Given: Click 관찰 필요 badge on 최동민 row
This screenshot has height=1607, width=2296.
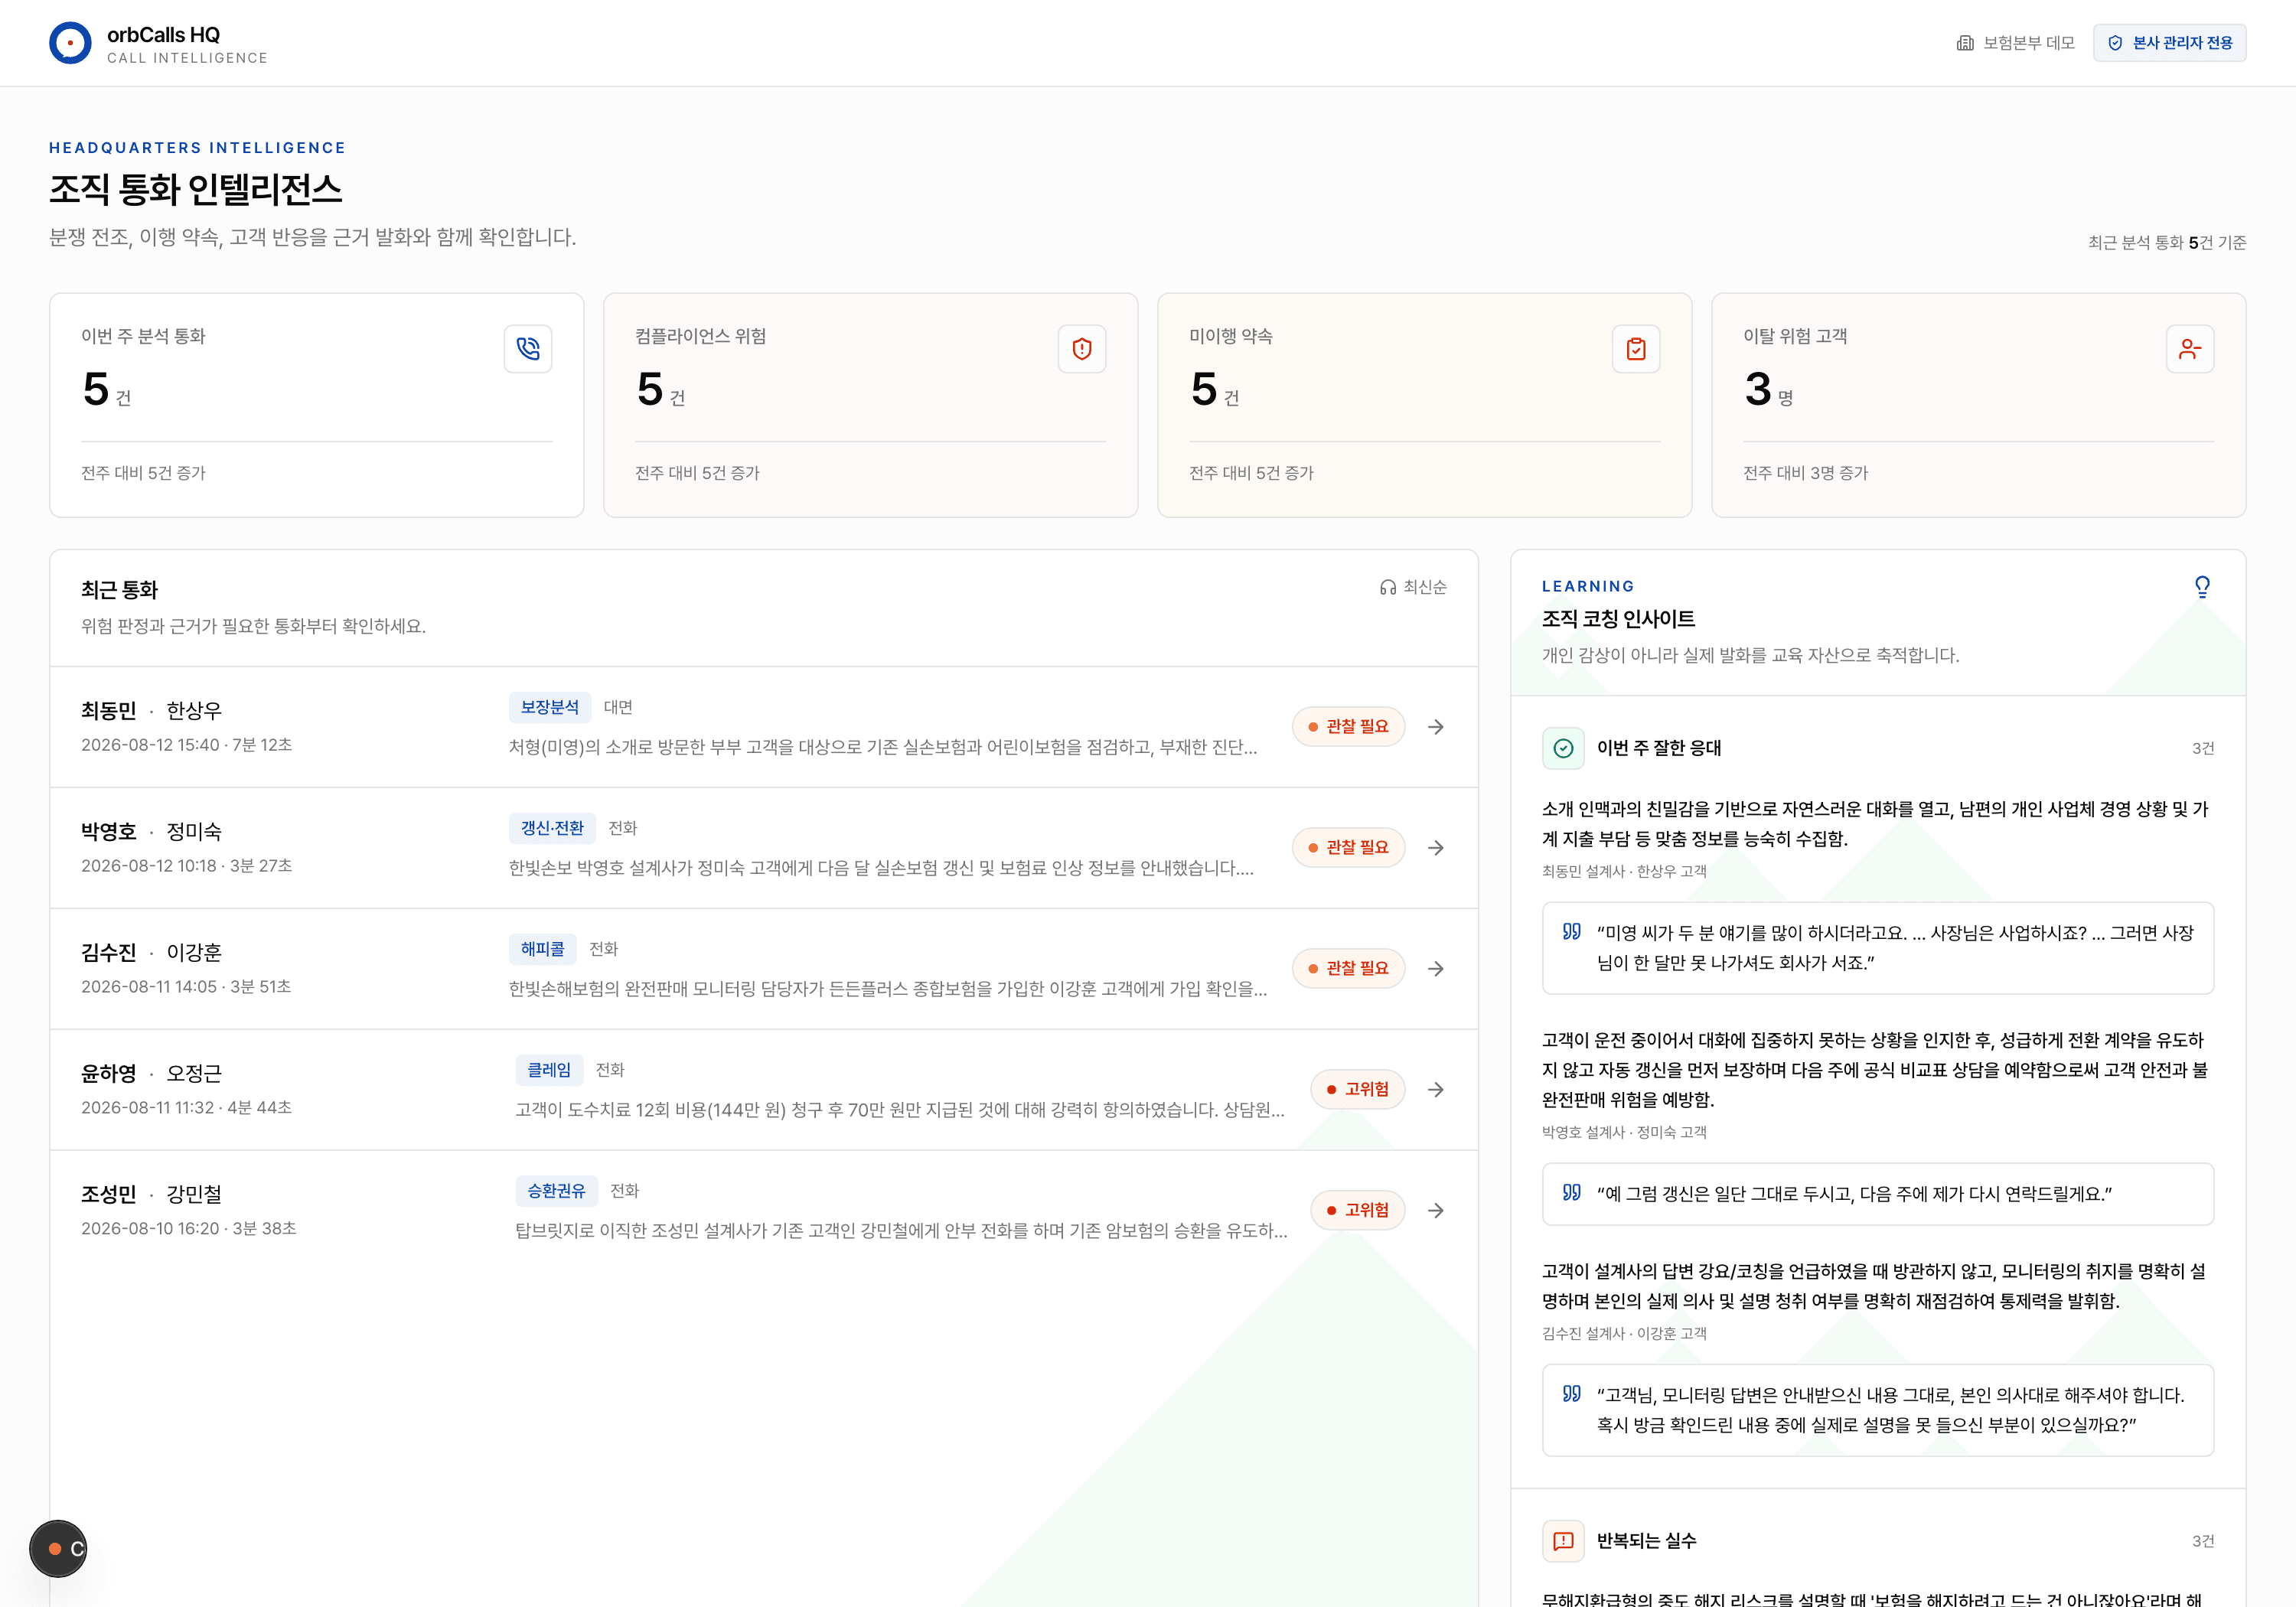Looking at the screenshot, I should click(1348, 727).
